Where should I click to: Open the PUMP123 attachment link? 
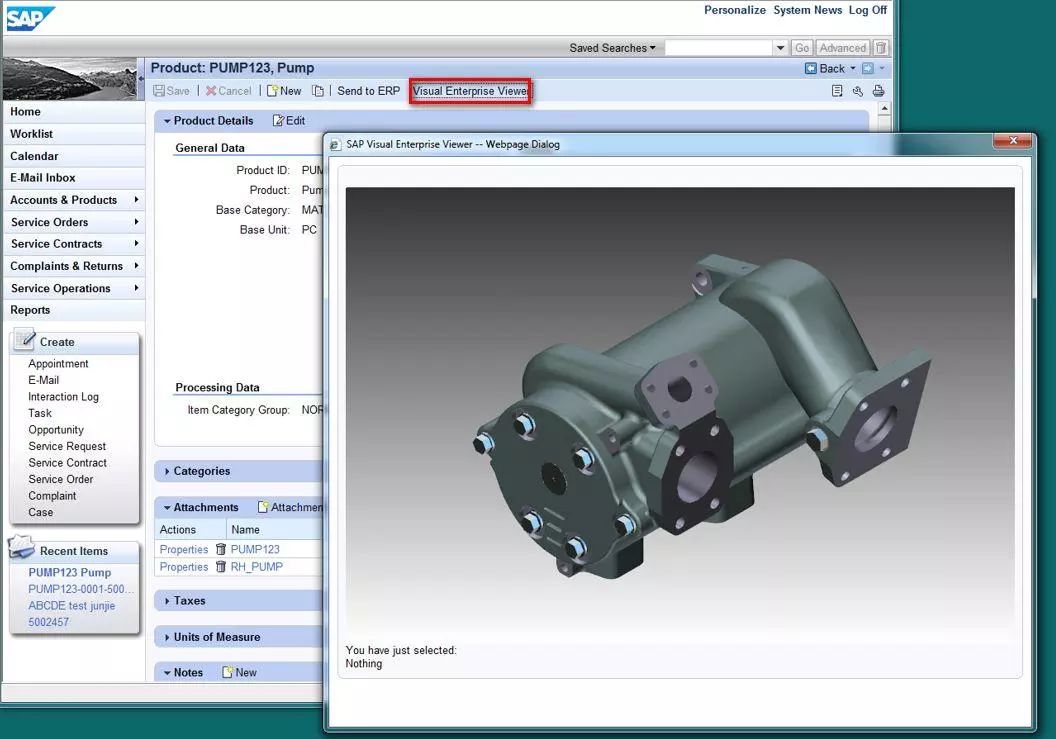(x=255, y=550)
